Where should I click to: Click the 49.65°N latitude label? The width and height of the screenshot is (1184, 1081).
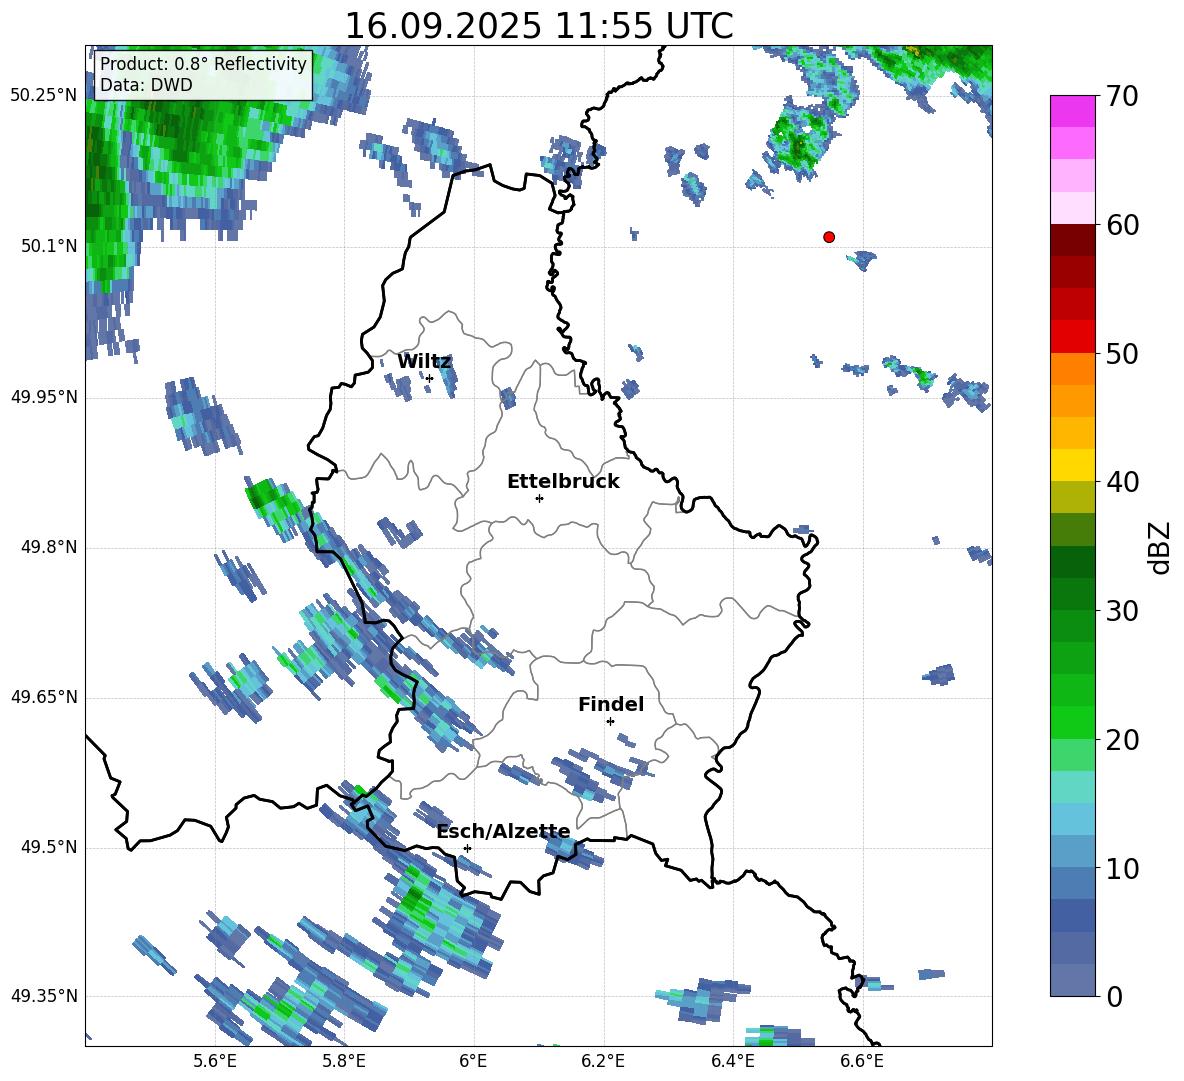coord(44,696)
